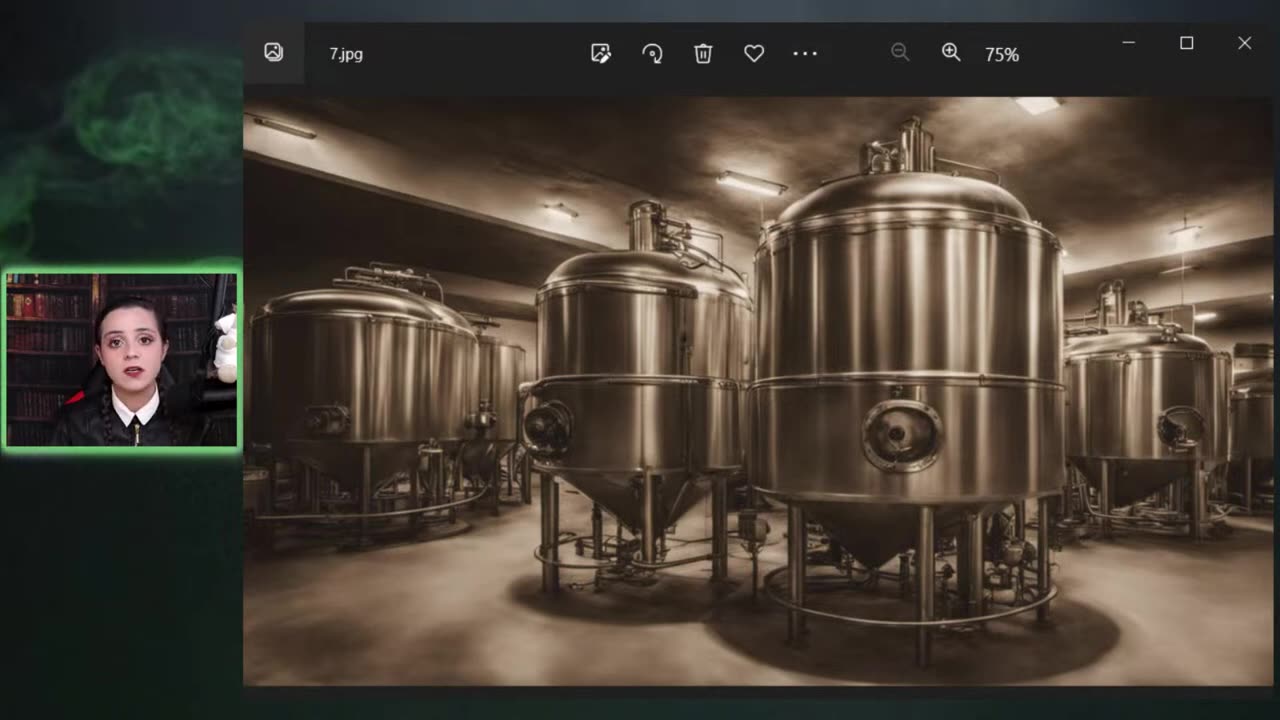Click the brewery tanks photo
The width and height of the screenshot is (1280, 720).
tap(758, 391)
